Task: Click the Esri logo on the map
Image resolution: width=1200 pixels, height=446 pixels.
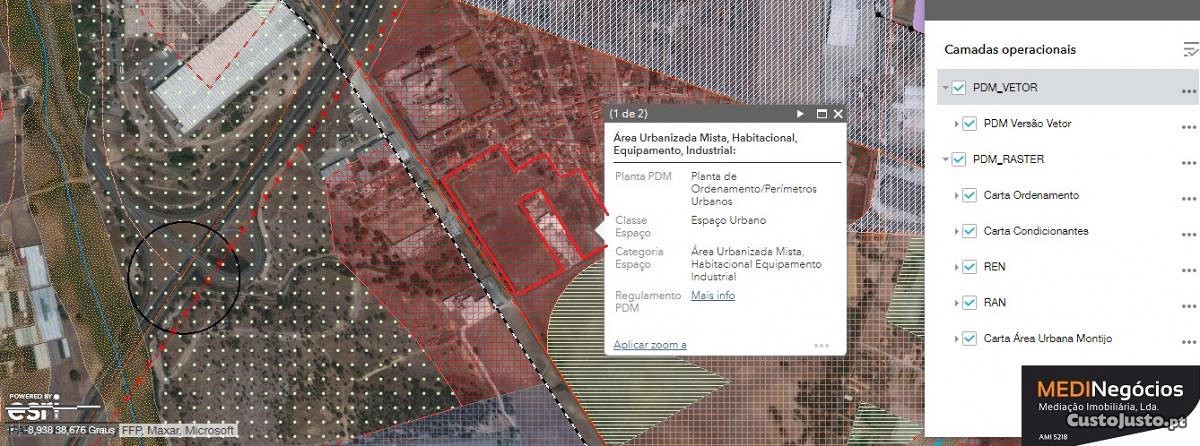Action: (27, 408)
